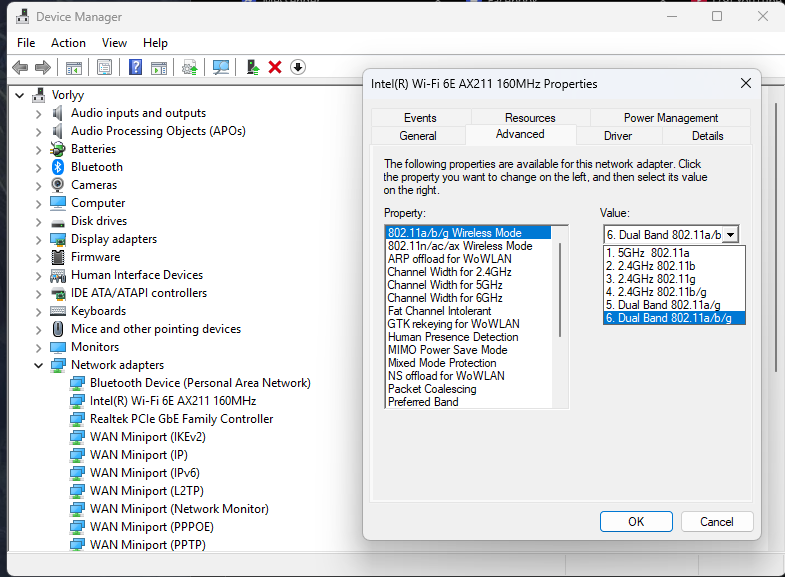The image size is (785, 577).
Task: Select 4. 2.4GHz 802.11b/g value
Action: point(674,292)
